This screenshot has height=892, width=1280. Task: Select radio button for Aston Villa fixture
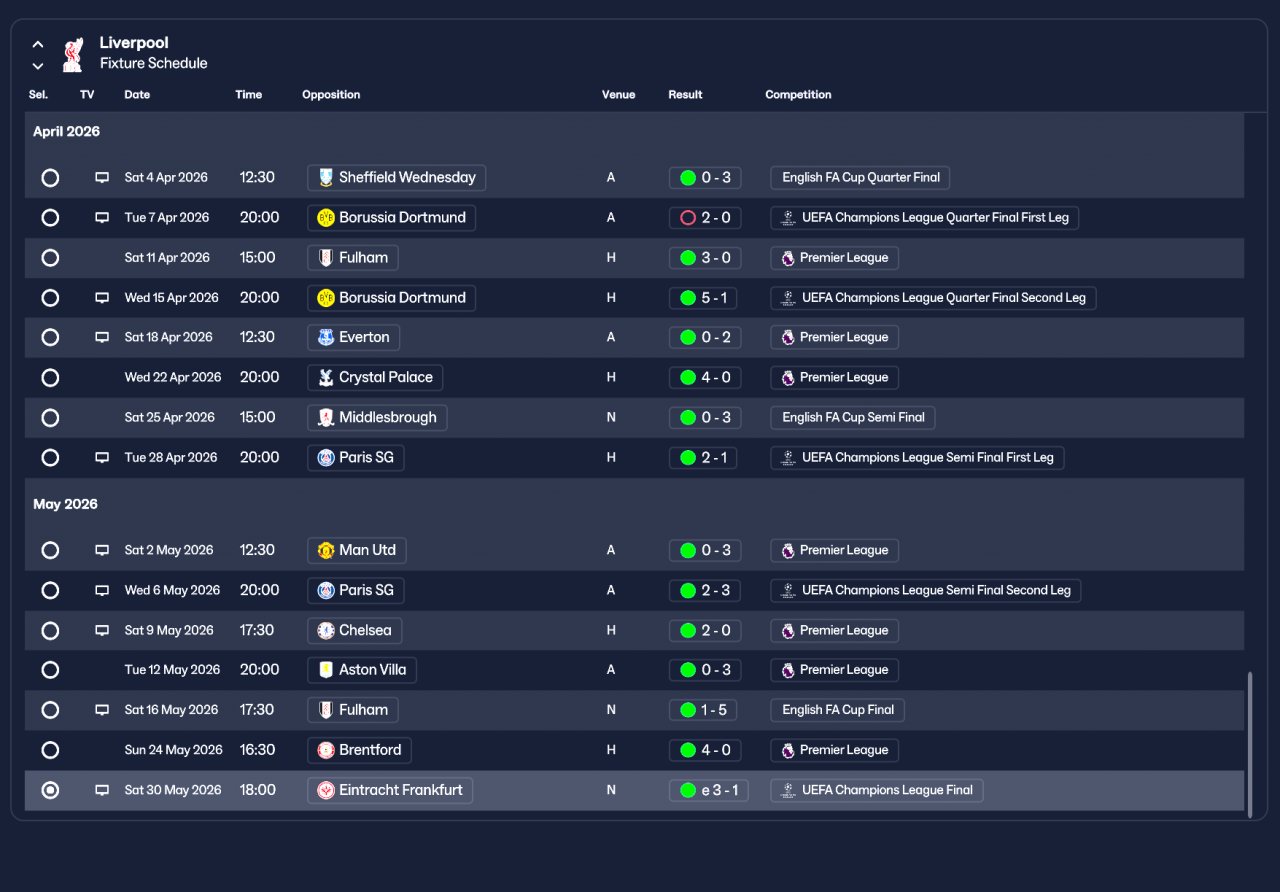point(50,670)
